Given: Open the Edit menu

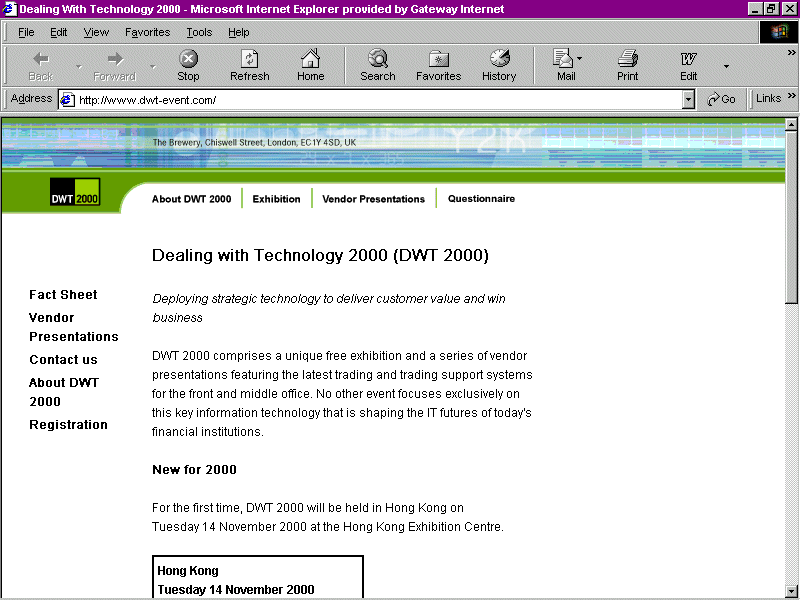Looking at the screenshot, I should (59, 32).
